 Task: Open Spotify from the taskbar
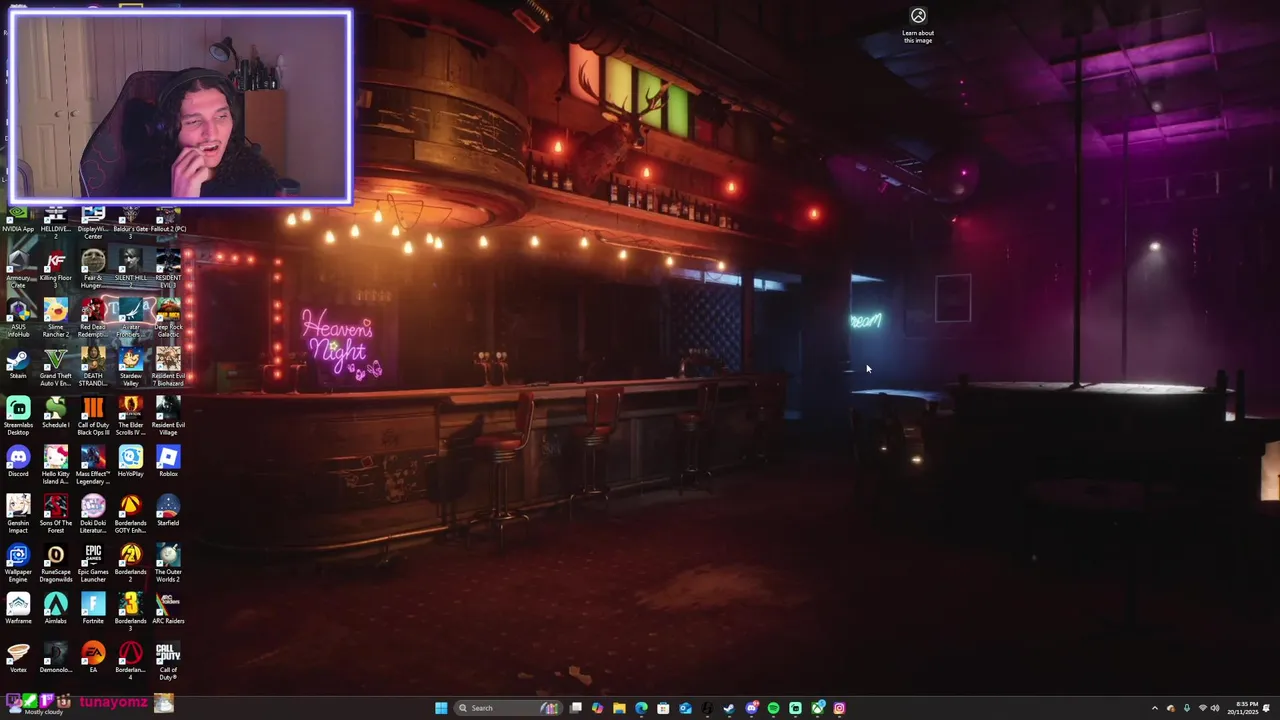[x=773, y=708]
